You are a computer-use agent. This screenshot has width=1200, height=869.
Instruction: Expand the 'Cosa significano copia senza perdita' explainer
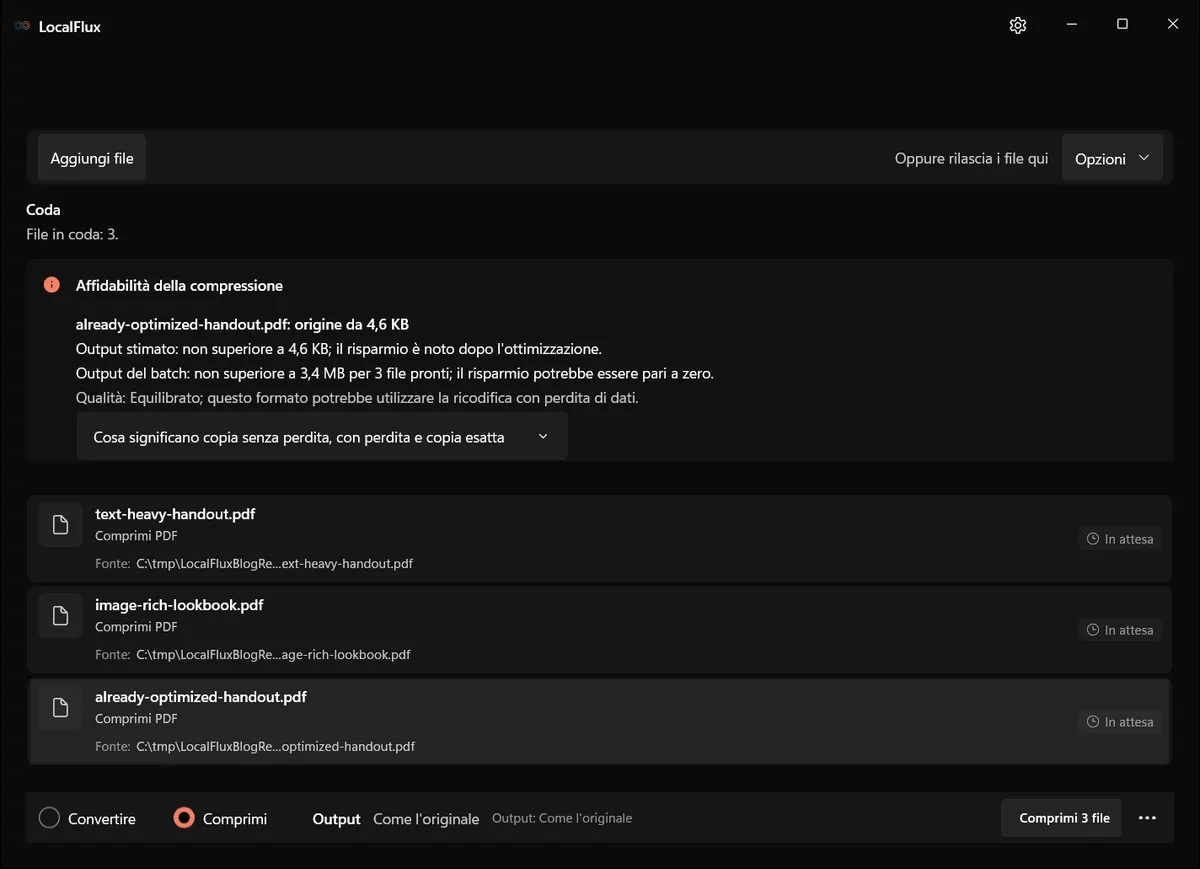point(322,437)
